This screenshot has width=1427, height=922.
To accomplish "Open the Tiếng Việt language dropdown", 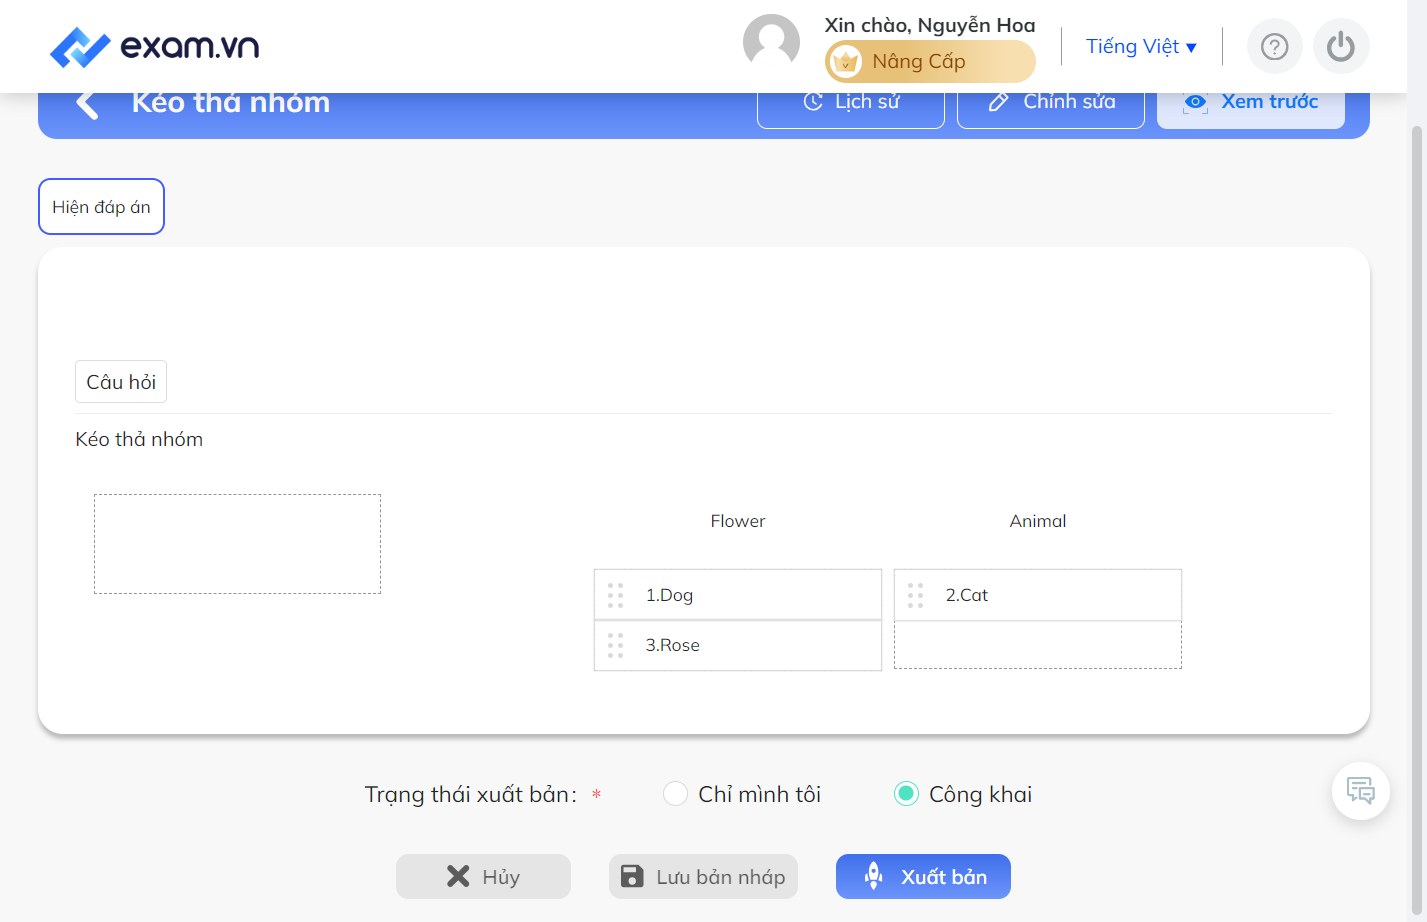I will 1141,46.
